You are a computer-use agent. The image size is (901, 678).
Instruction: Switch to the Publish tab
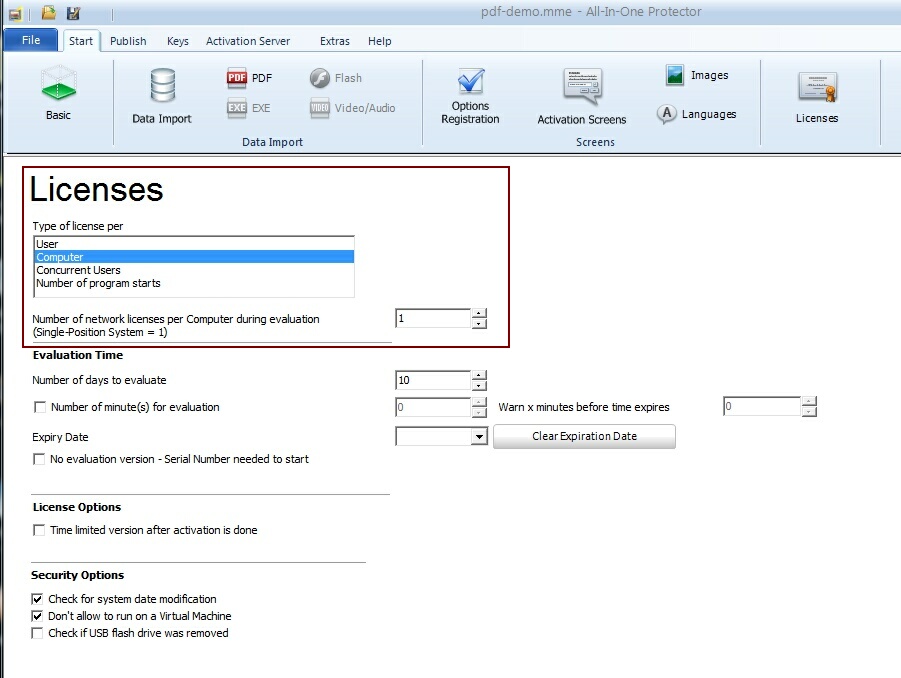[x=128, y=41]
